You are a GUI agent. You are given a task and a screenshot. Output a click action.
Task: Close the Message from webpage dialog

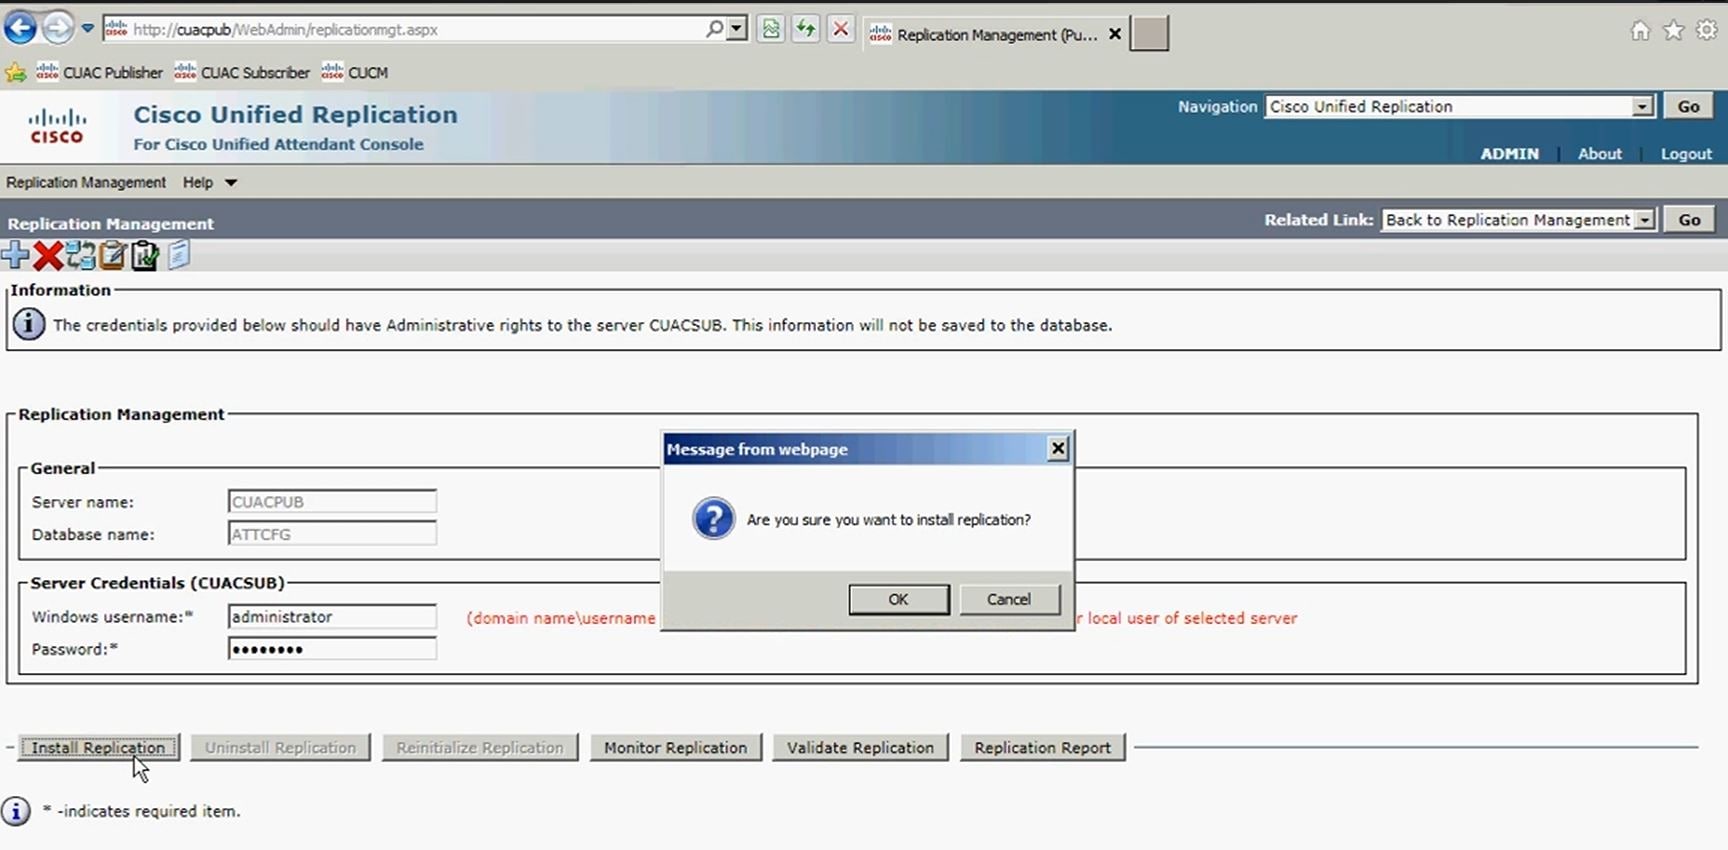[x=1058, y=449]
